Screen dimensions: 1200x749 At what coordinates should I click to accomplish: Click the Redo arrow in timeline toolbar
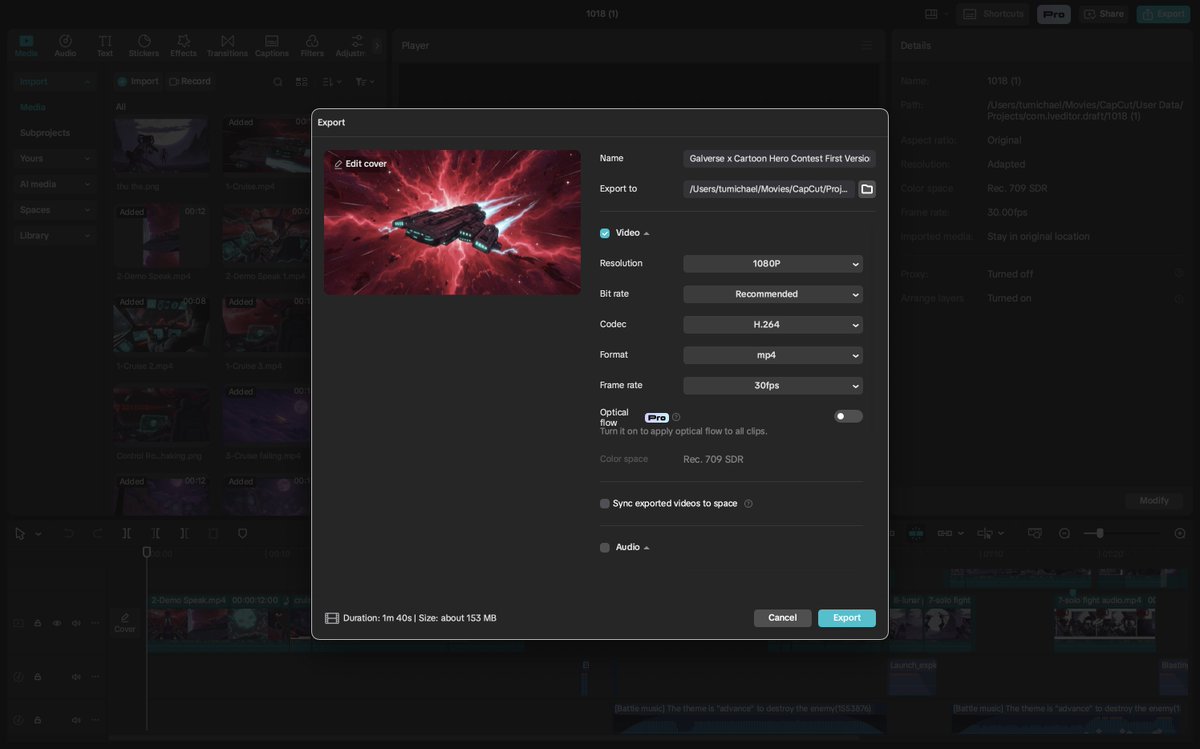[97, 534]
